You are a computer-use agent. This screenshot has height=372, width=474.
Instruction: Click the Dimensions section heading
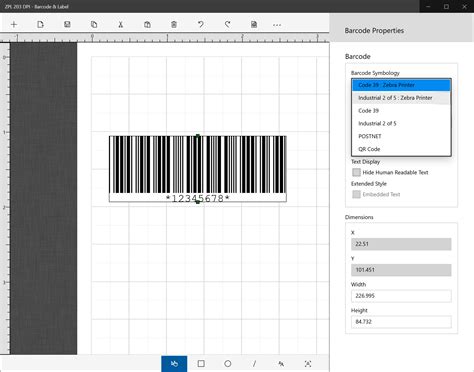[x=359, y=217]
